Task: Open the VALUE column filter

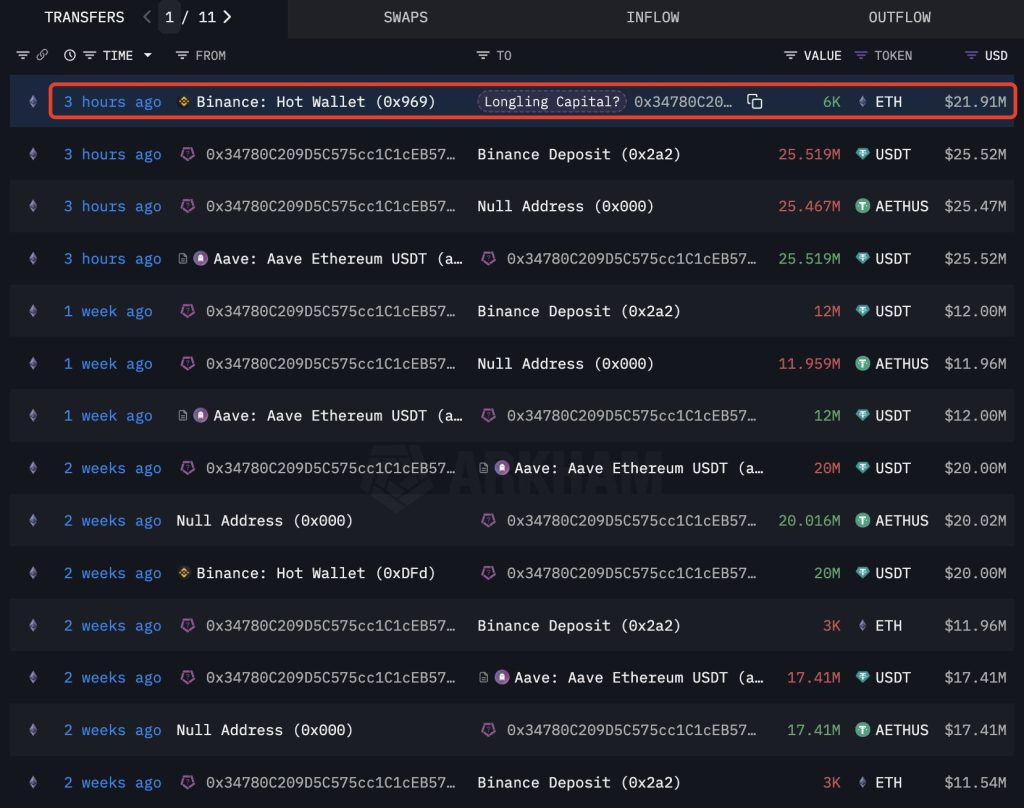Action: 791,56
